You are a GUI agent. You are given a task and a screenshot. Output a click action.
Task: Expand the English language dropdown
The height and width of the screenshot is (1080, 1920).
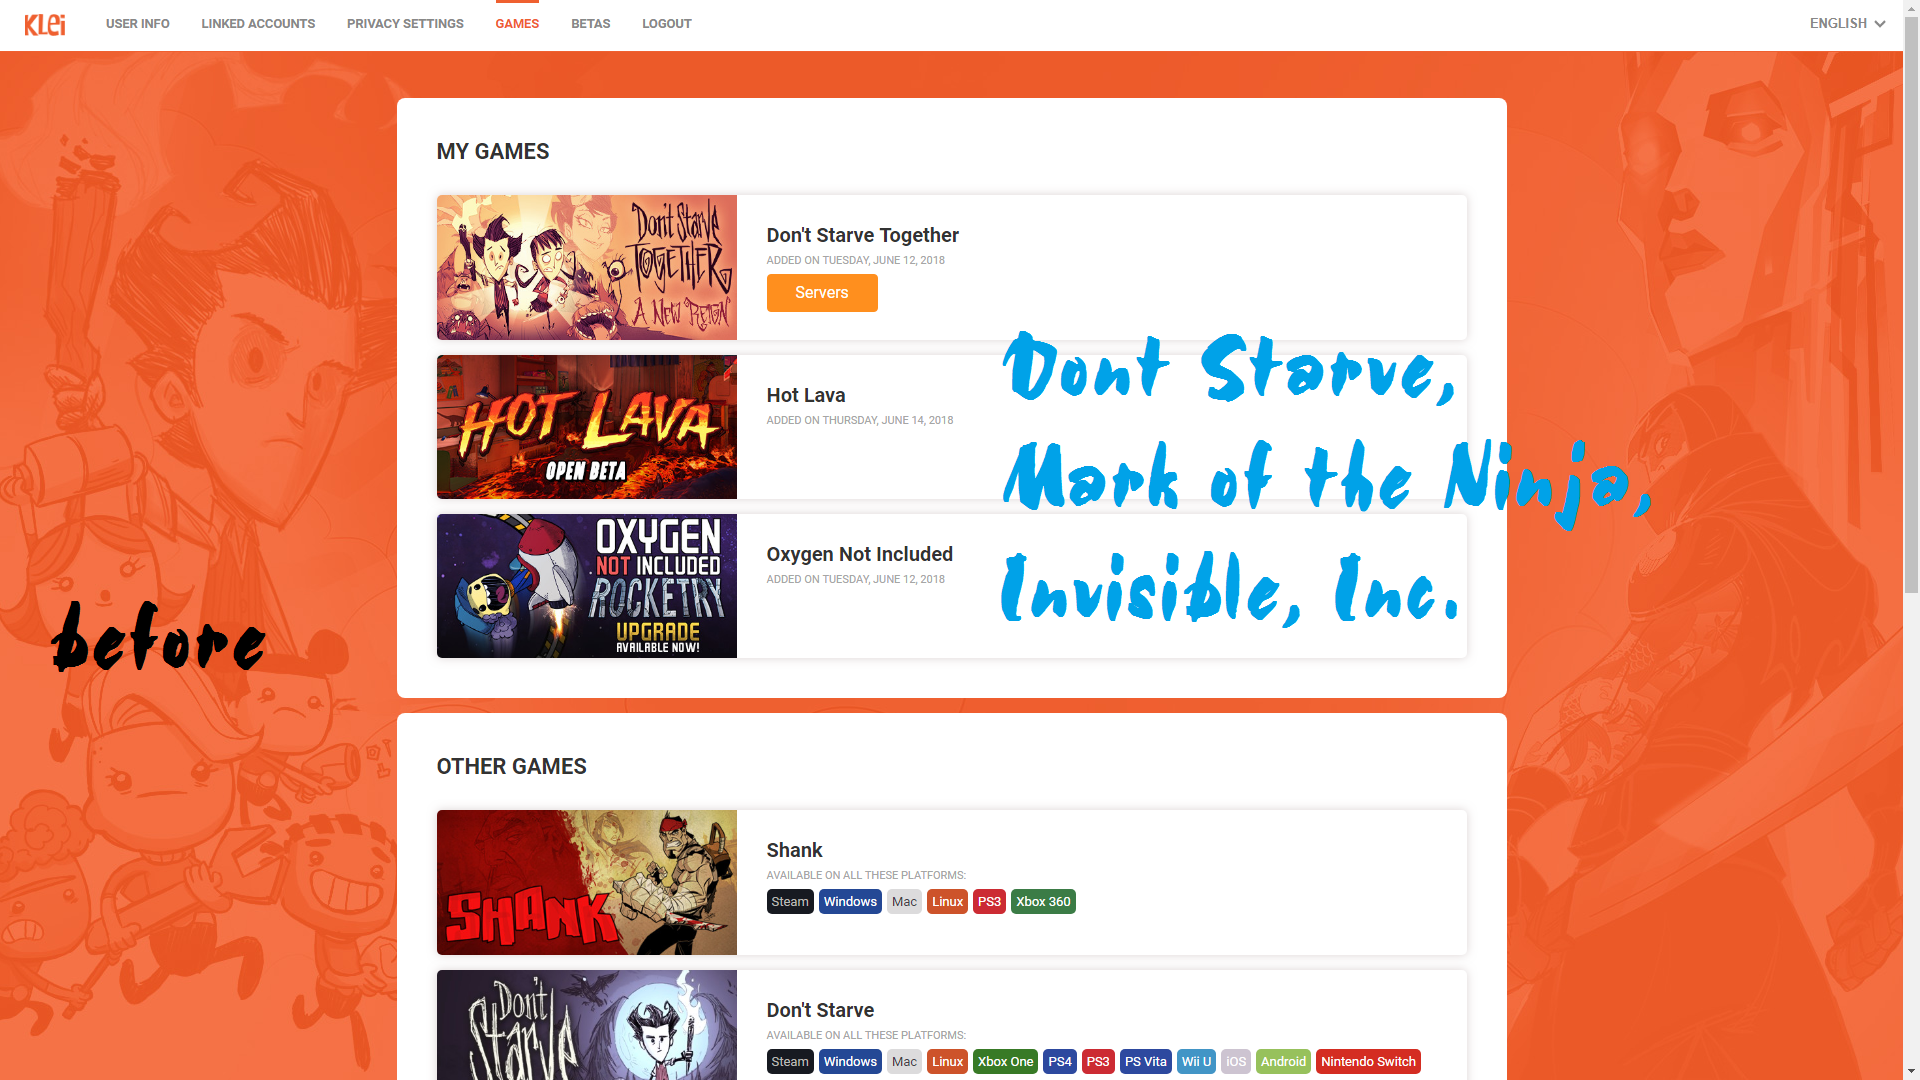(x=1838, y=24)
